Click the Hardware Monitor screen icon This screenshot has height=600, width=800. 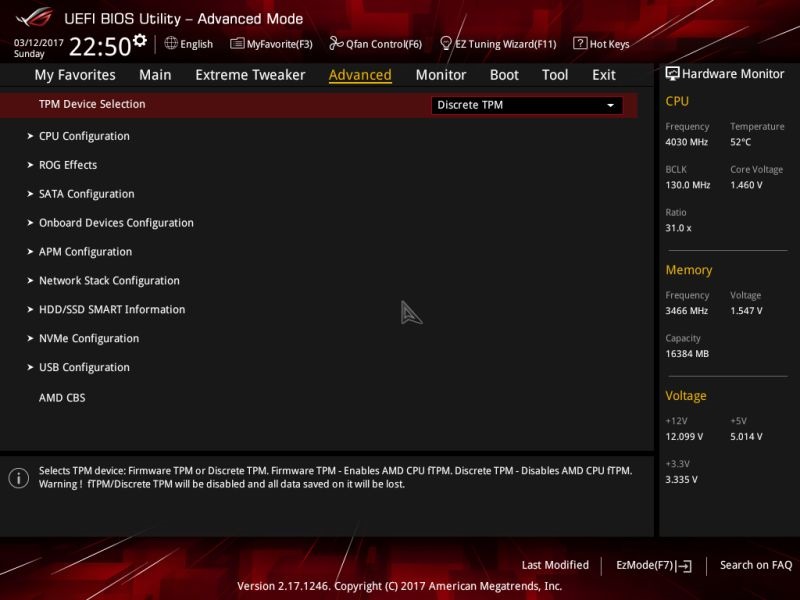point(672,73)
